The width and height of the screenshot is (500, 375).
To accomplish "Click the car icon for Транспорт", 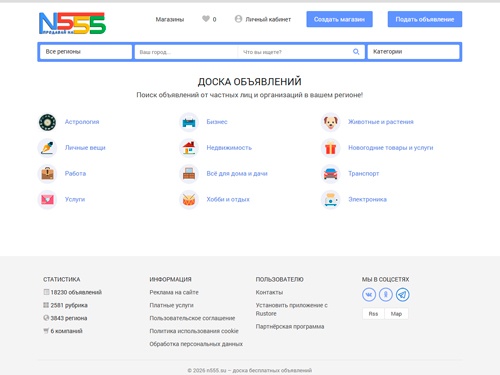I will click(x=331, y=174).
